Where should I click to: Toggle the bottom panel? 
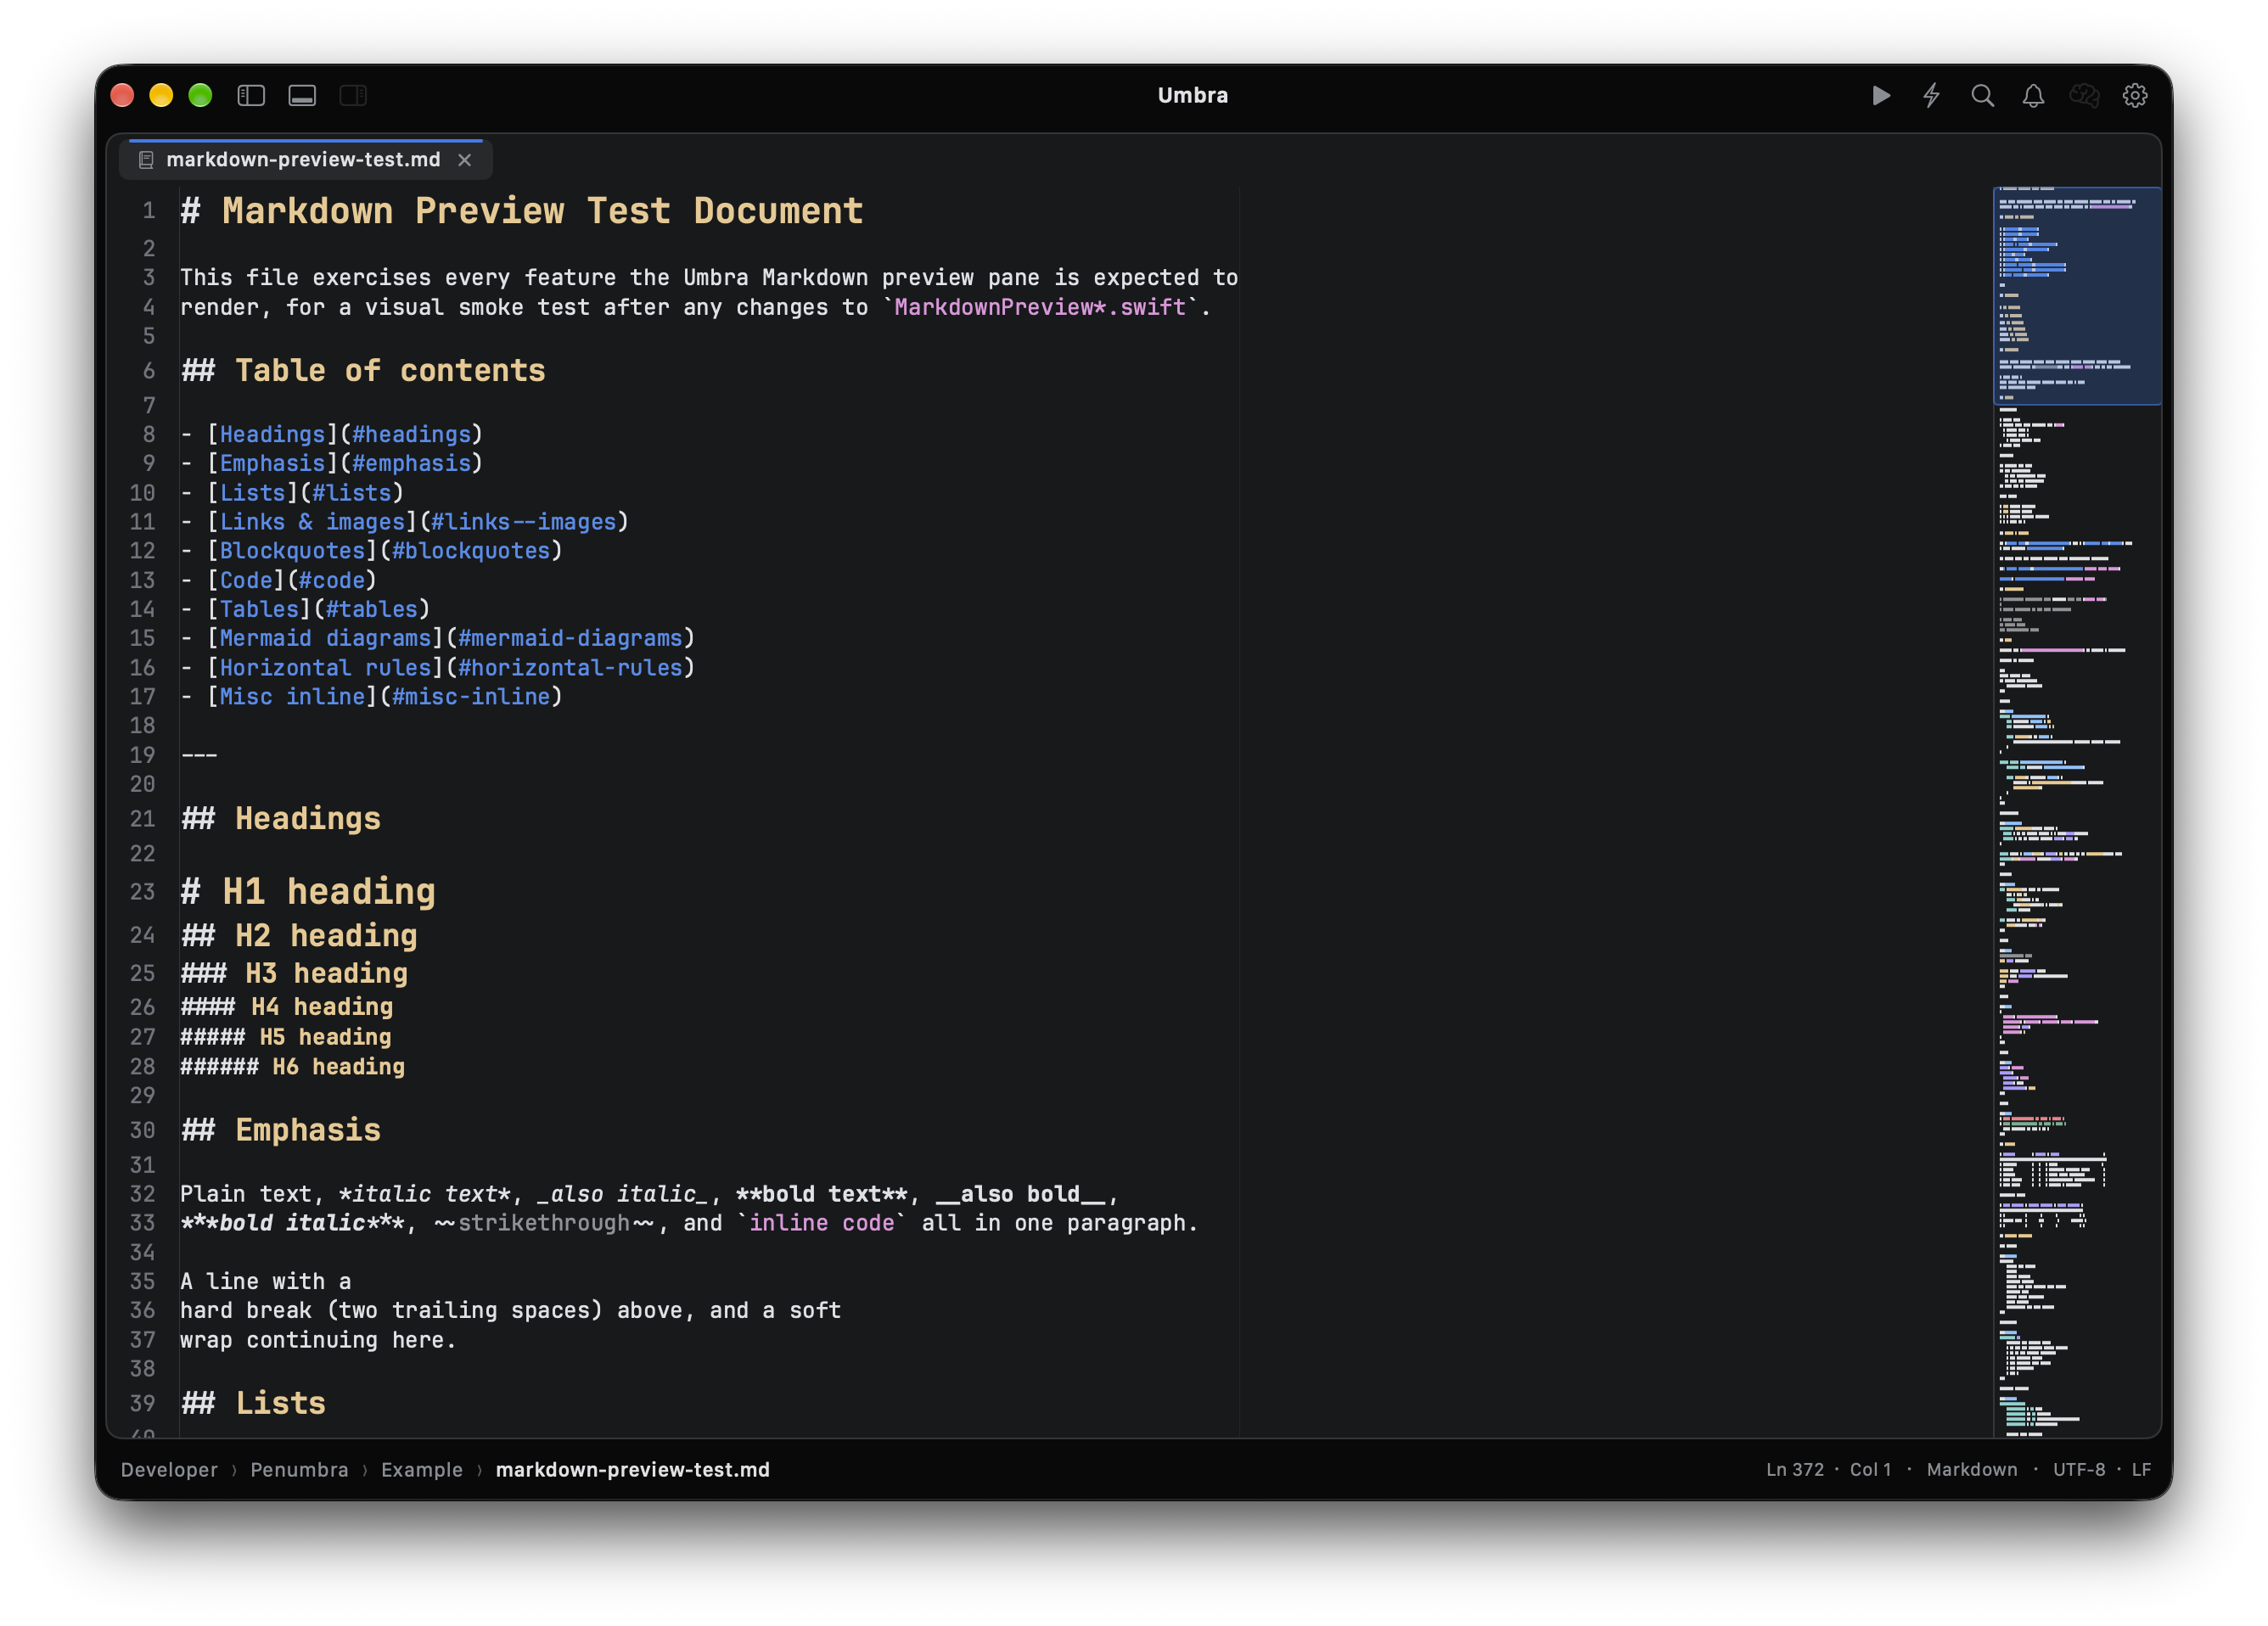click(302, 95)
